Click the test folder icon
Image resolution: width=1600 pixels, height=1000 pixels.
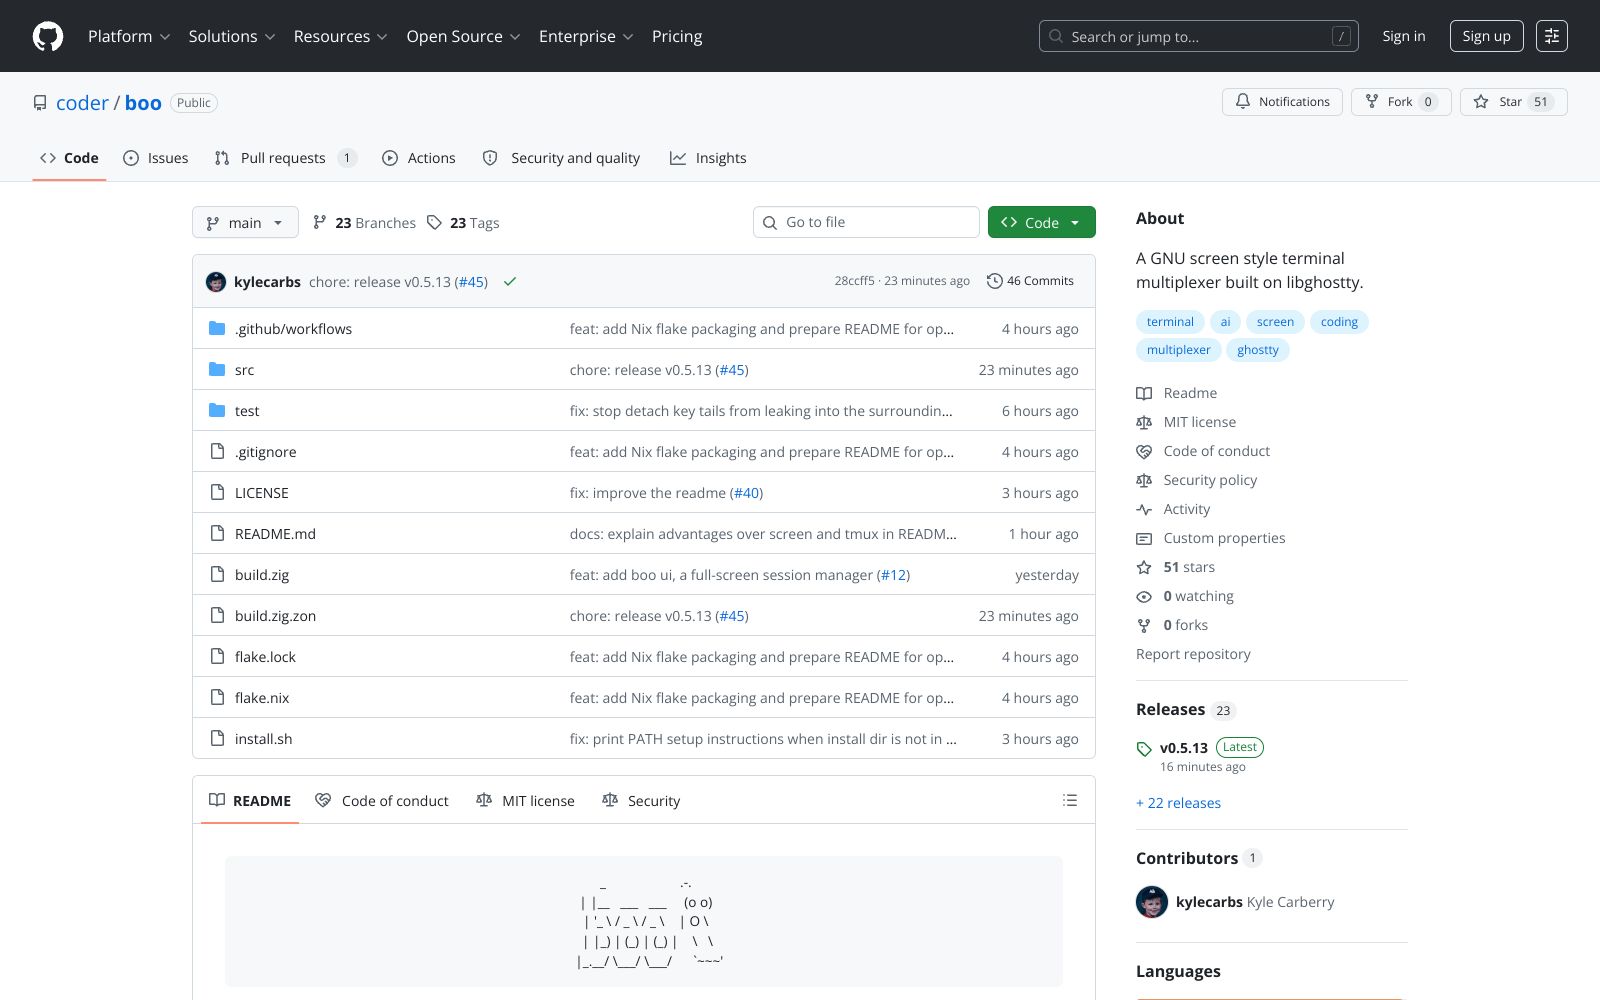click(x=217, y=410)
